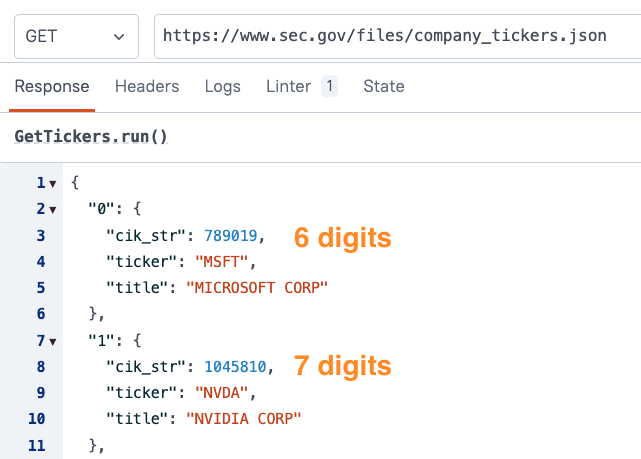Click the GetTickers.run() heading
The height and width of the screenshot is (459, 641).
(x=91, y=135)
